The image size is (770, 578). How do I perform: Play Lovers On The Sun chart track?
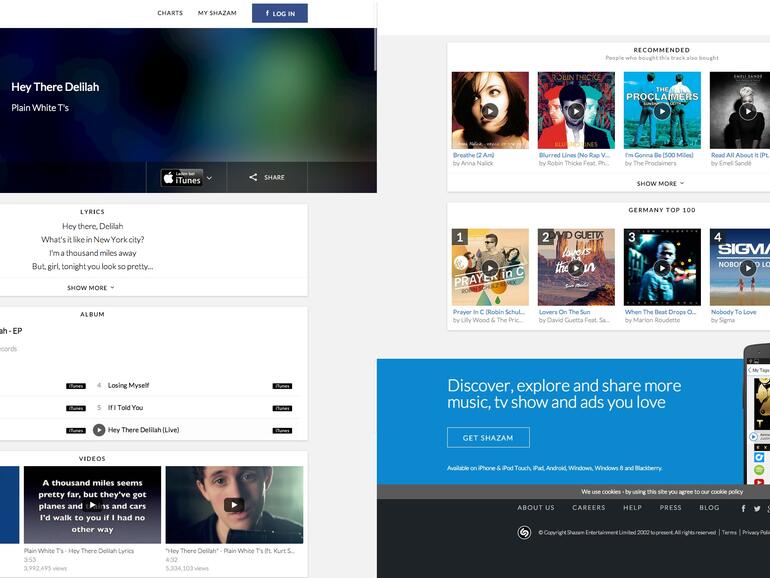pos(576,268)
